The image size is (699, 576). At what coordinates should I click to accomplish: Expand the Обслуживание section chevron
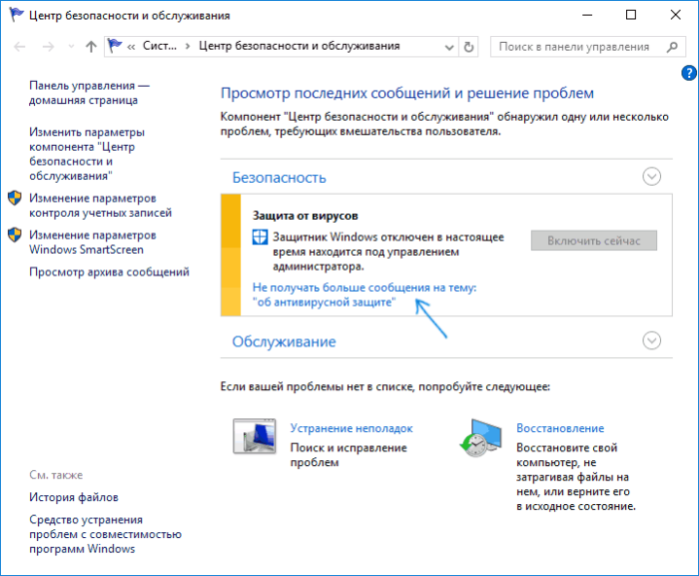pos(652,341)
